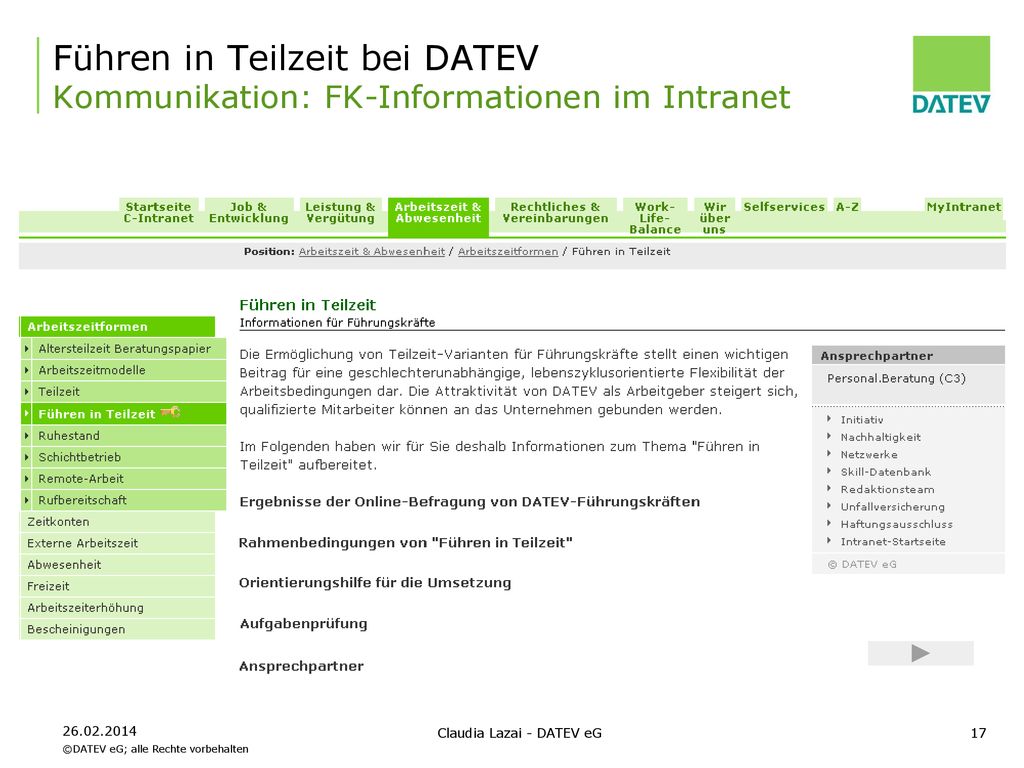Expand the arrow beside Remote-Arbeit
Image resolution: width=1024 pixels, height=768 pixels.
coord(27,479)
